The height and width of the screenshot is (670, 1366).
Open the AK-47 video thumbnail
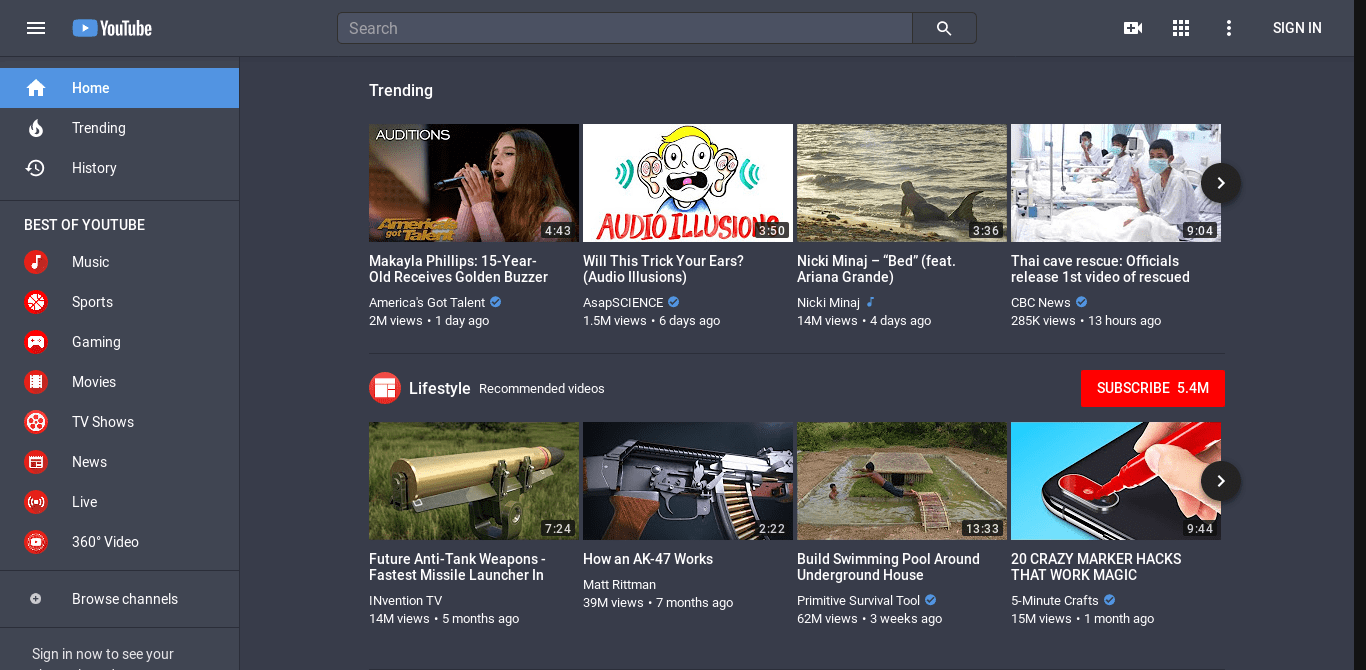click(x=688, y=481)
